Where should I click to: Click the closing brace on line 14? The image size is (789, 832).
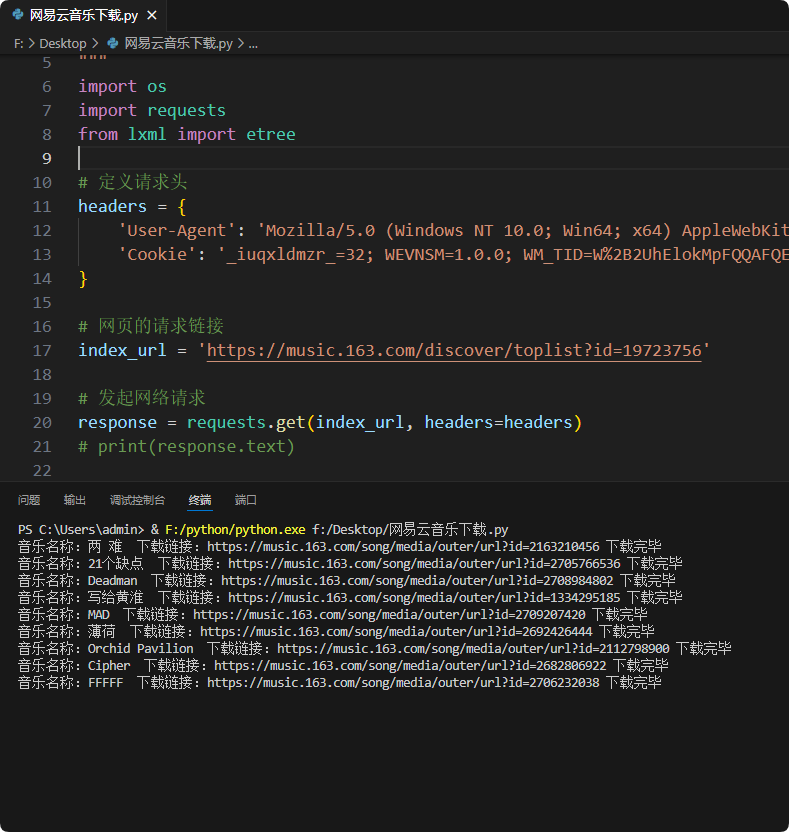83,279
